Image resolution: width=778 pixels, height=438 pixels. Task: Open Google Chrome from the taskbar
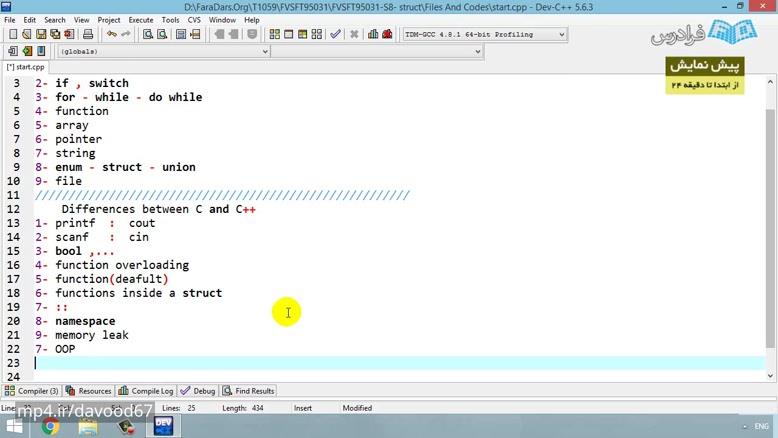pos(50,427)
